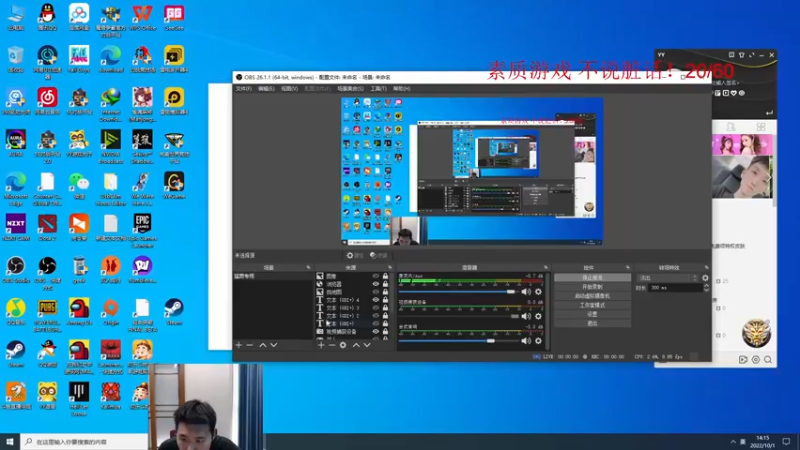Toggle visibility eye of 文本 (GDI+) 3 source

coord(376,308)
